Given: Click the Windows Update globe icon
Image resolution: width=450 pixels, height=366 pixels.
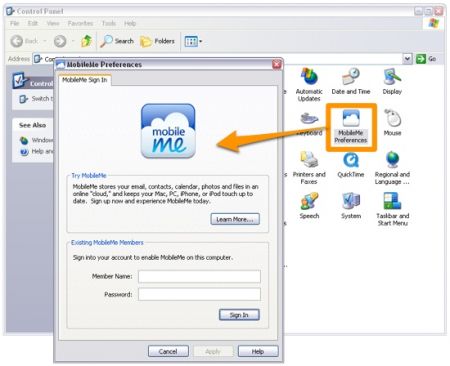Looking at the screenshot, I should [24, 140].
